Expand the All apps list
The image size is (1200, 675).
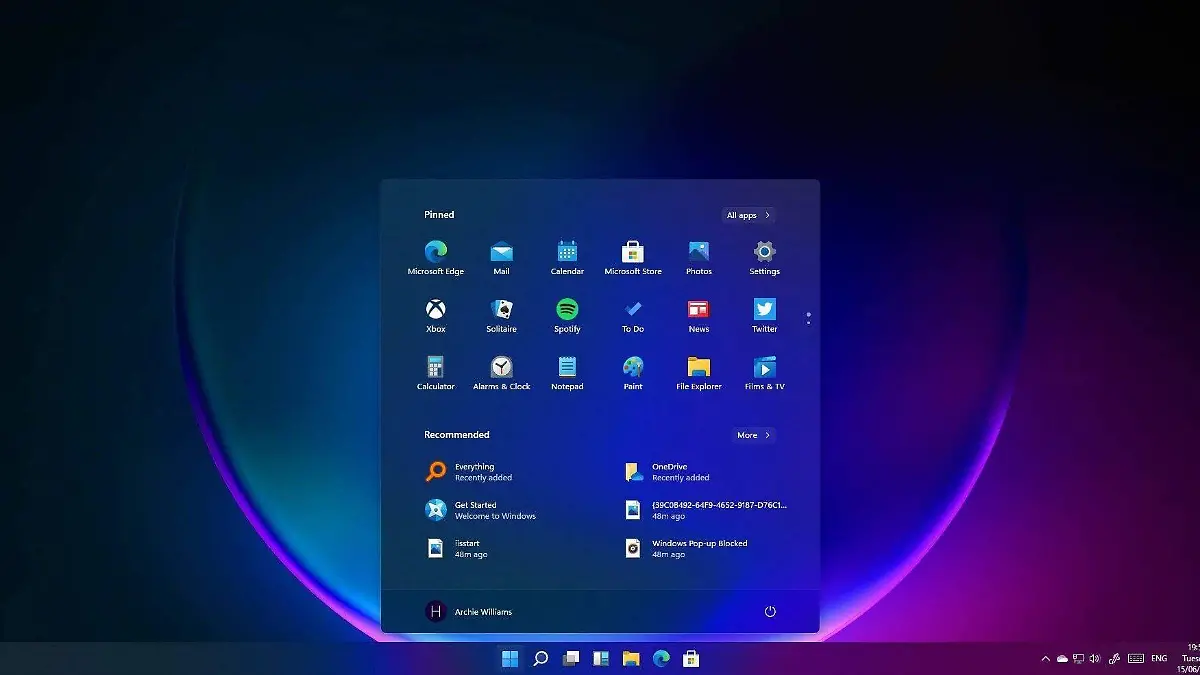pos(748,215)
